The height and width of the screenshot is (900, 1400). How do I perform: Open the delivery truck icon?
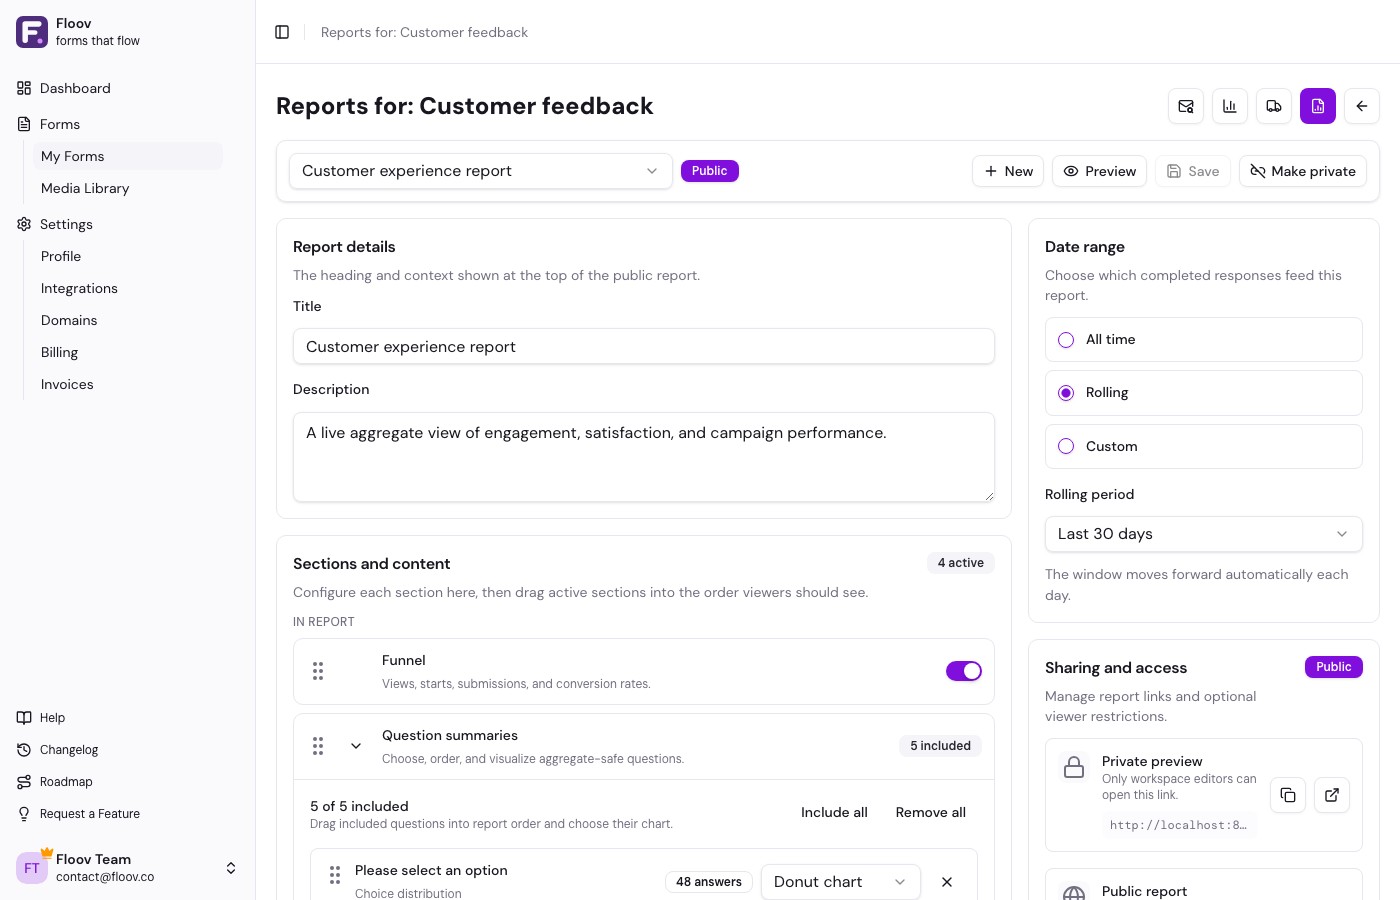[1274, 106]
